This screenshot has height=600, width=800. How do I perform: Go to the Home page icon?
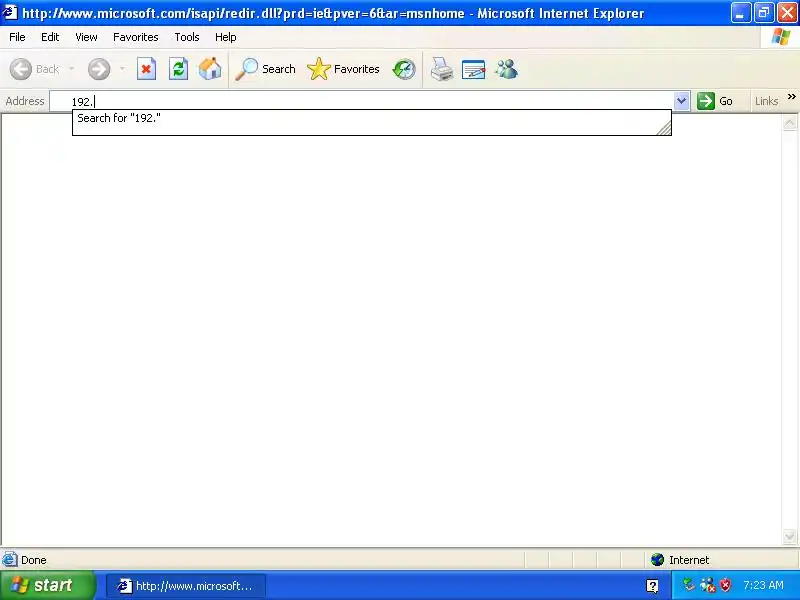[210, 69]
